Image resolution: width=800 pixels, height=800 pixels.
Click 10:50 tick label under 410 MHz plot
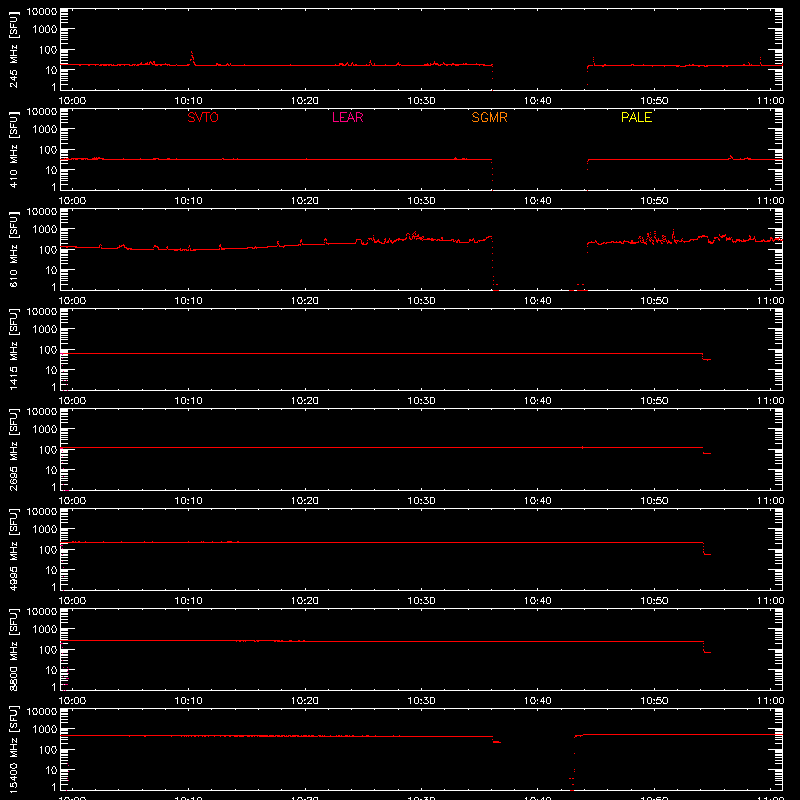(654, 201)
